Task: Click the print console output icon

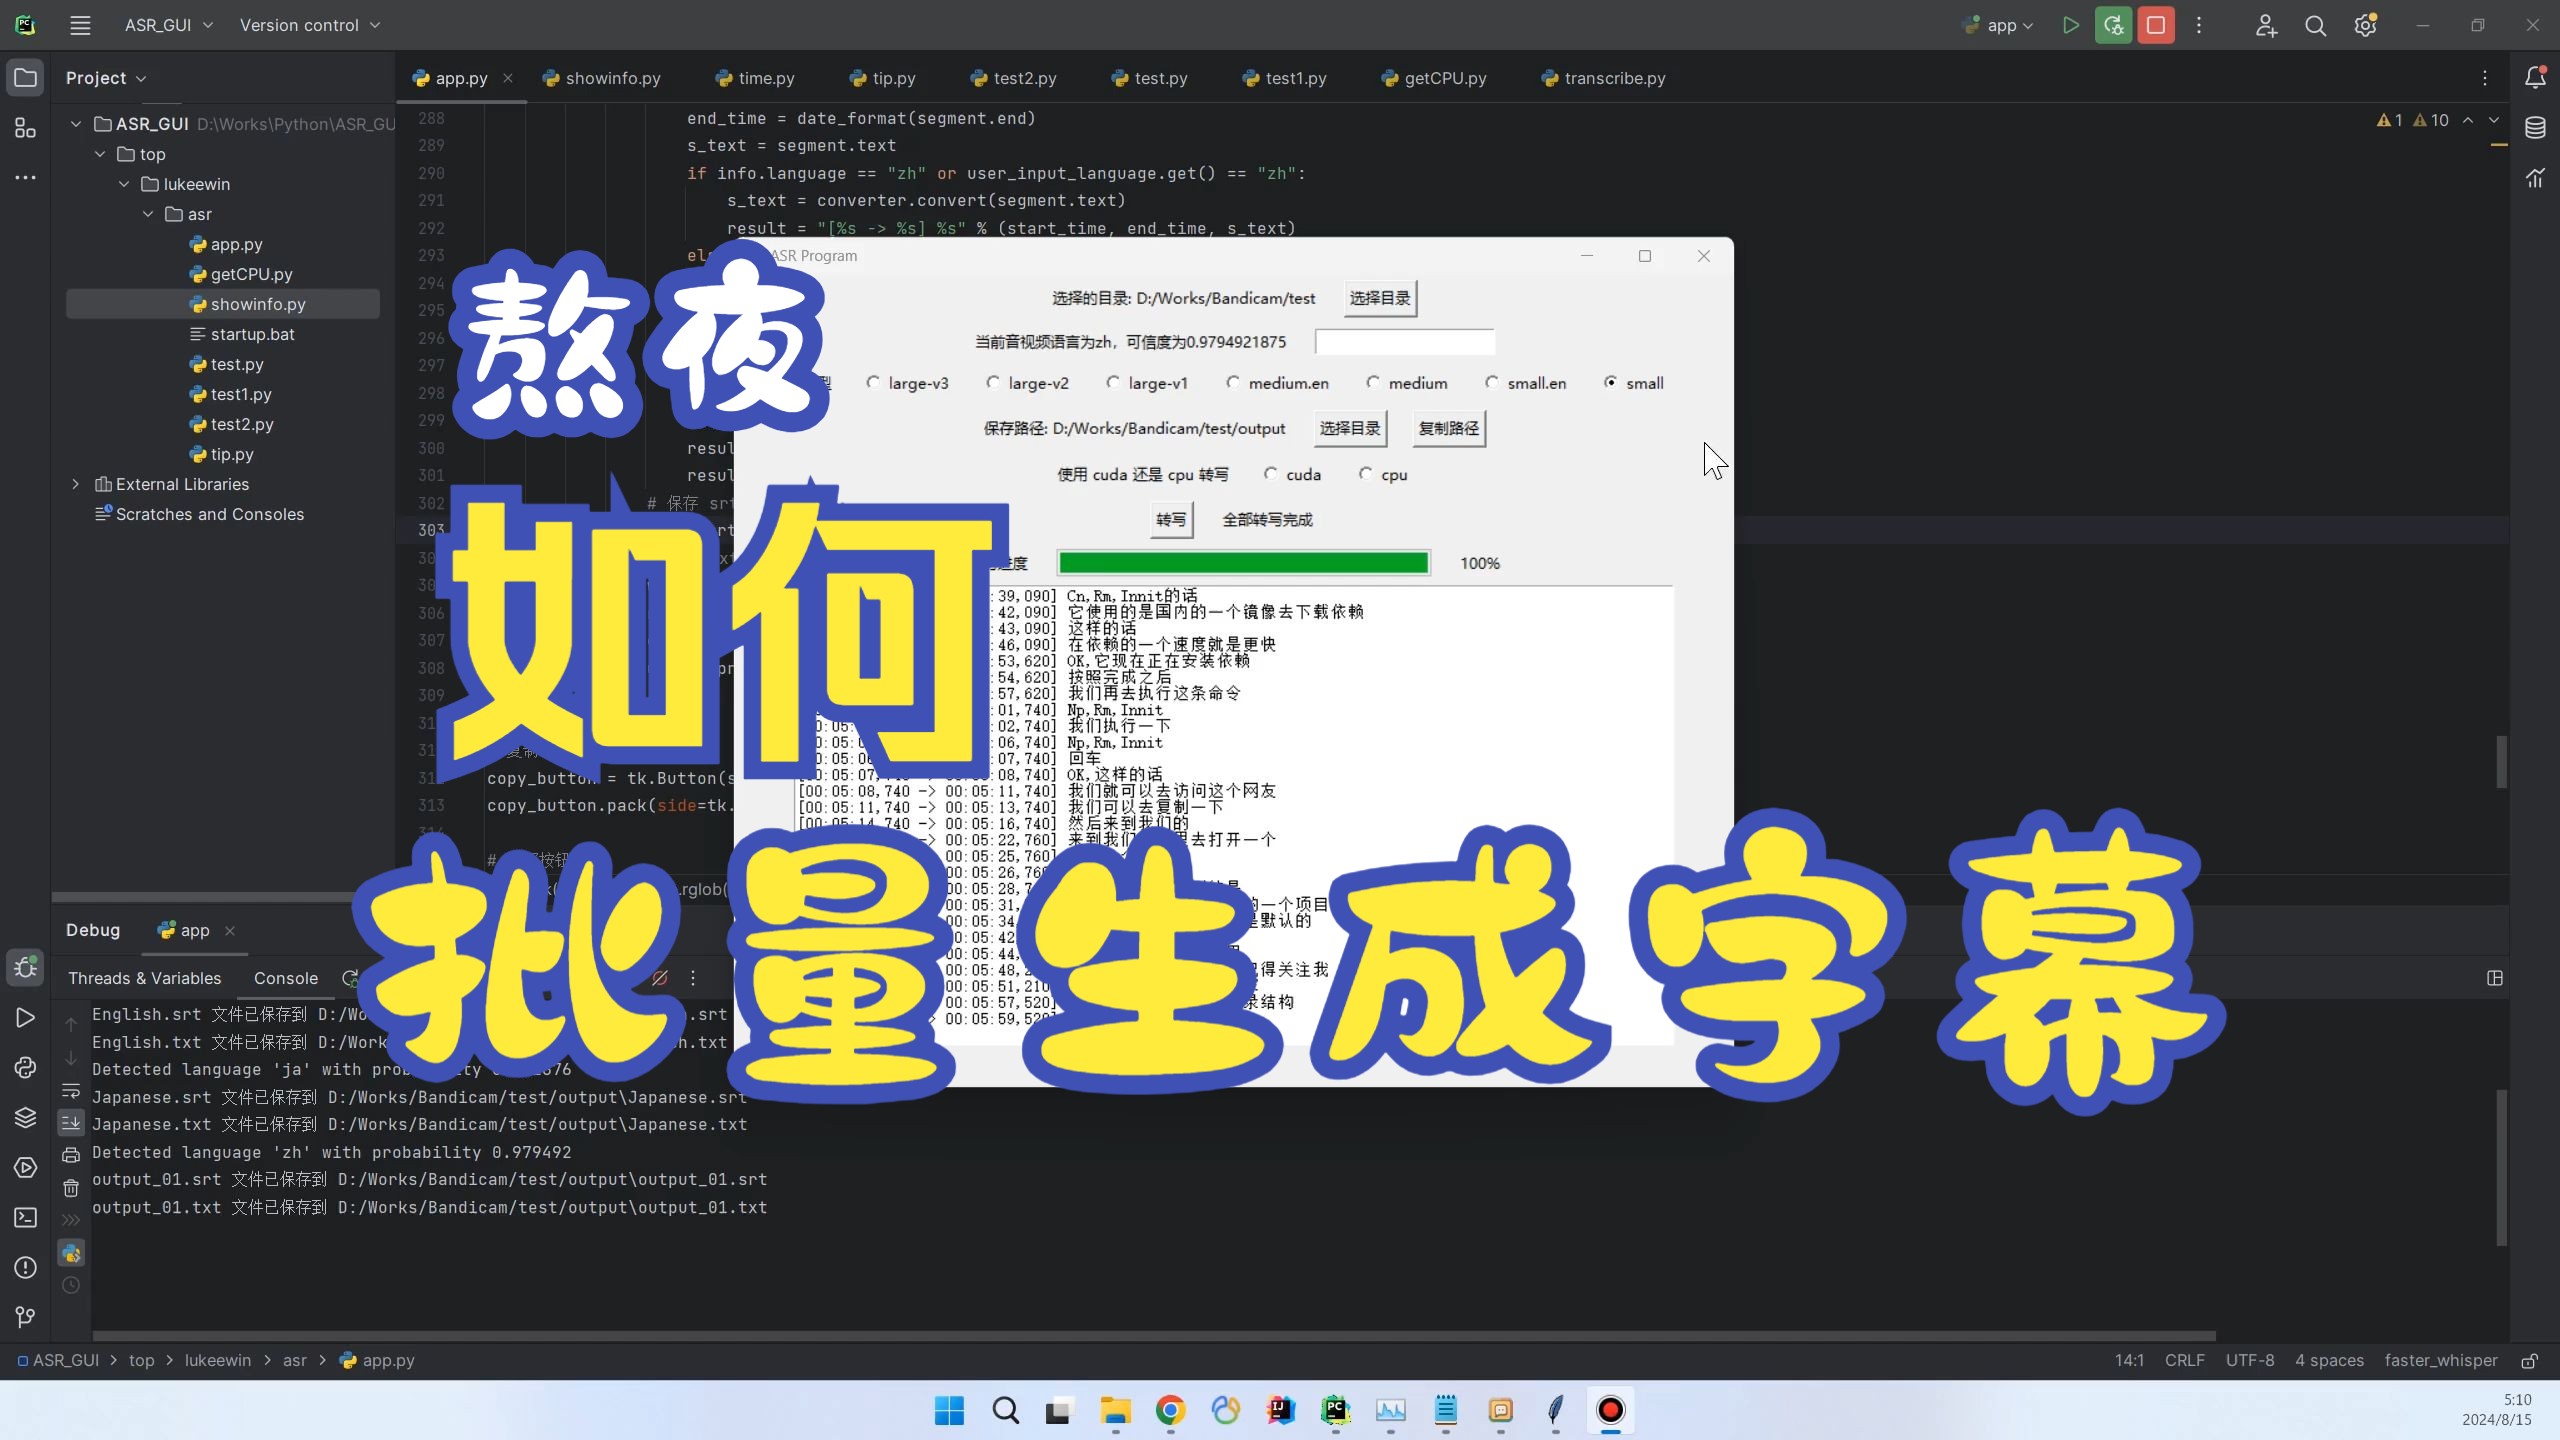Action: coord(71,1155)
